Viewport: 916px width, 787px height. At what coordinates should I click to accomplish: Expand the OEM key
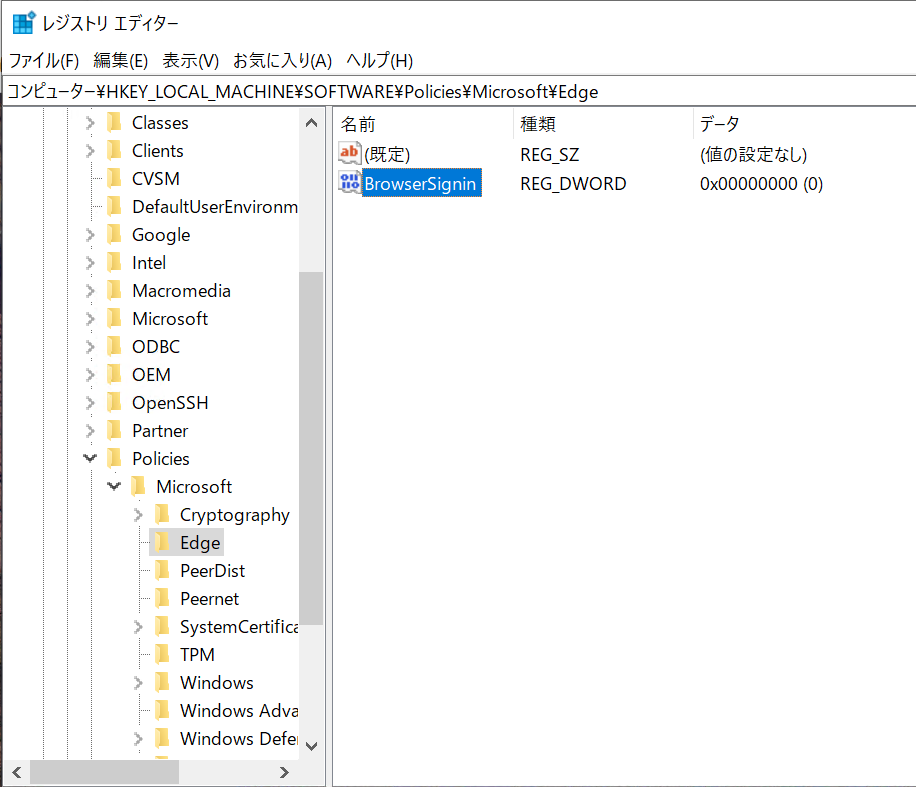coord(90,375)
